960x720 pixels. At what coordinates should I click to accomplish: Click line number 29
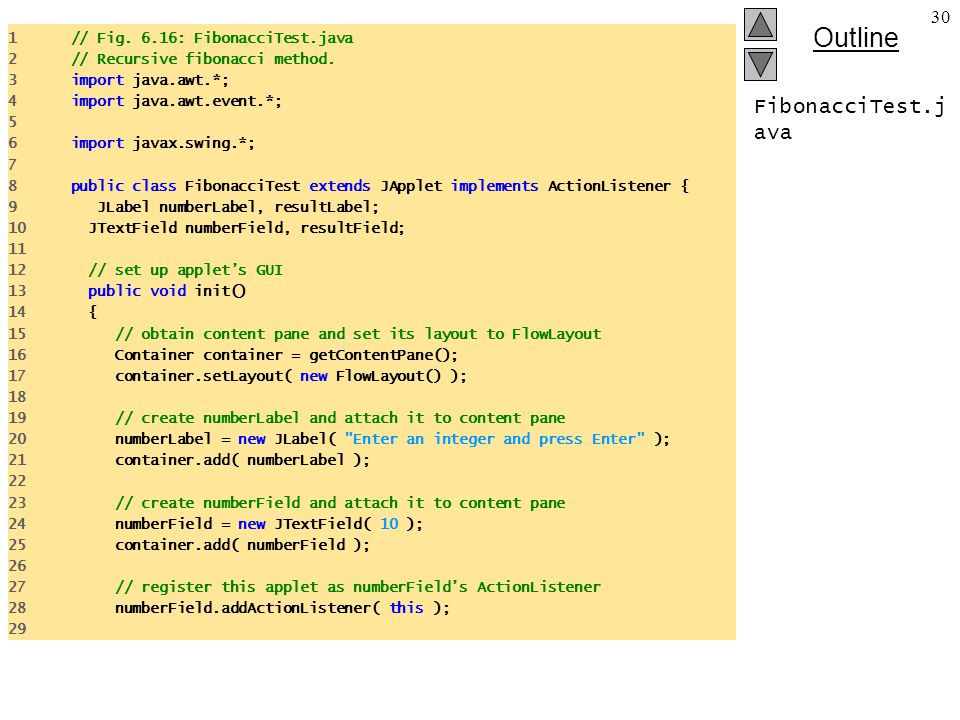point(17,629)
